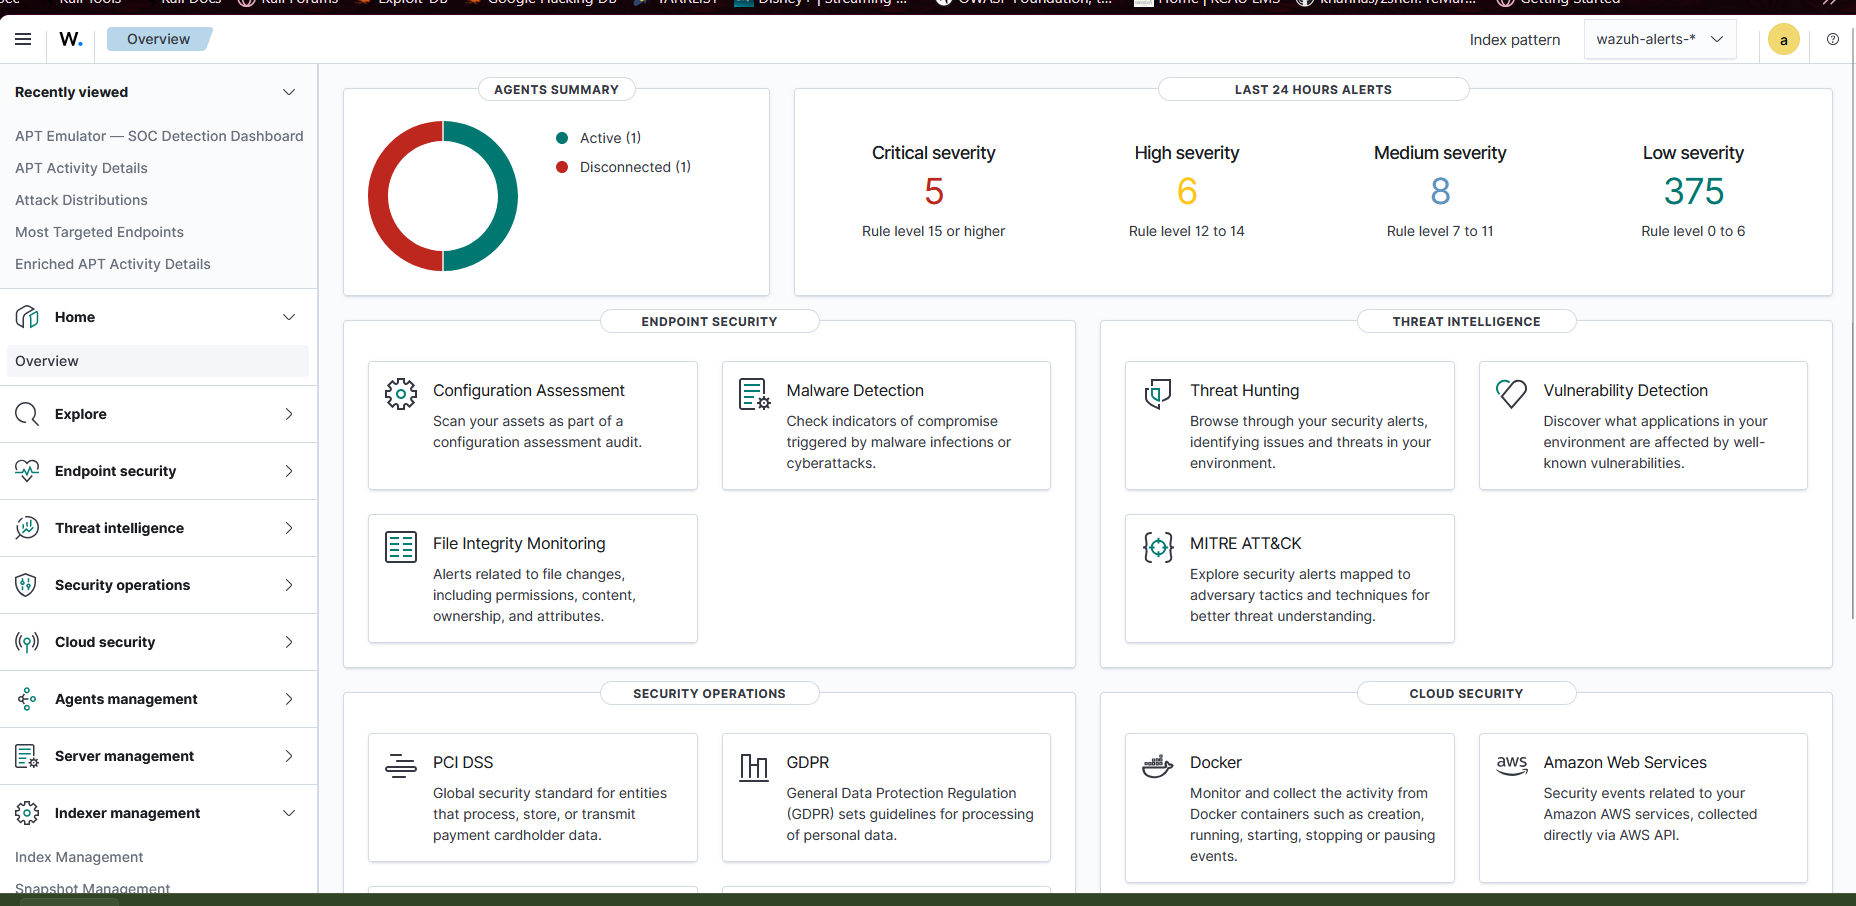Open the hamburger navigation menu

23,39
